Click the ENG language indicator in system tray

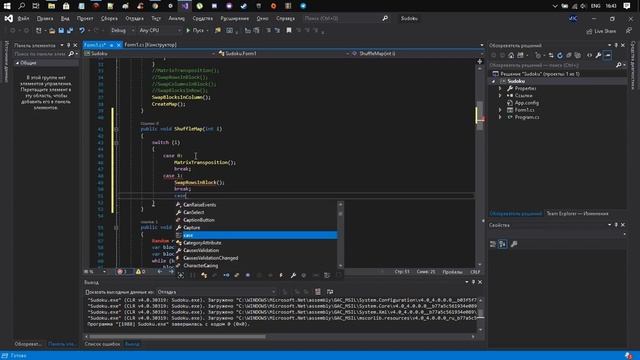coord(595,6)
